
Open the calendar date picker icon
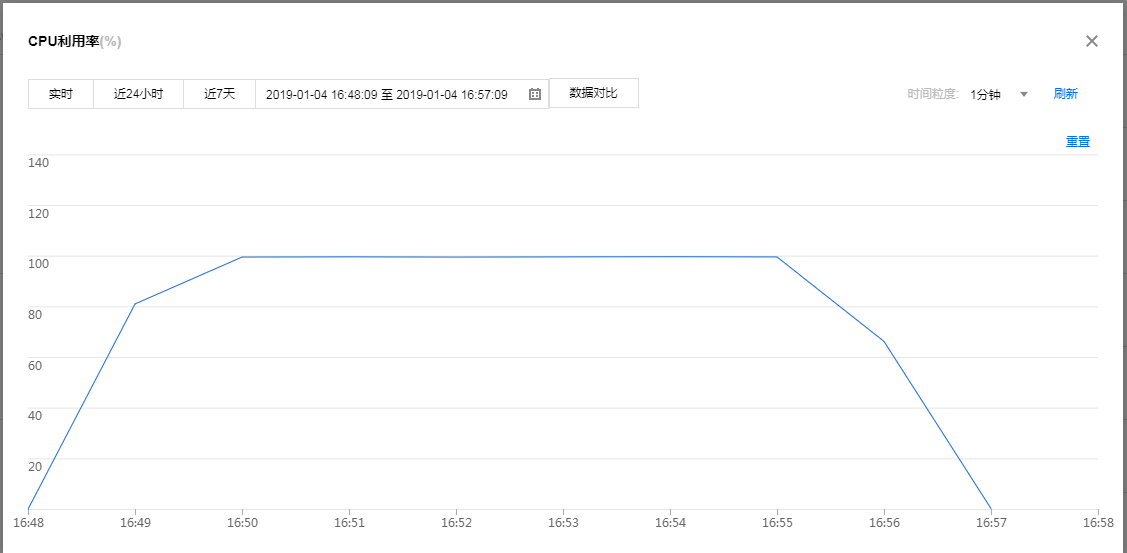(535, 94)
